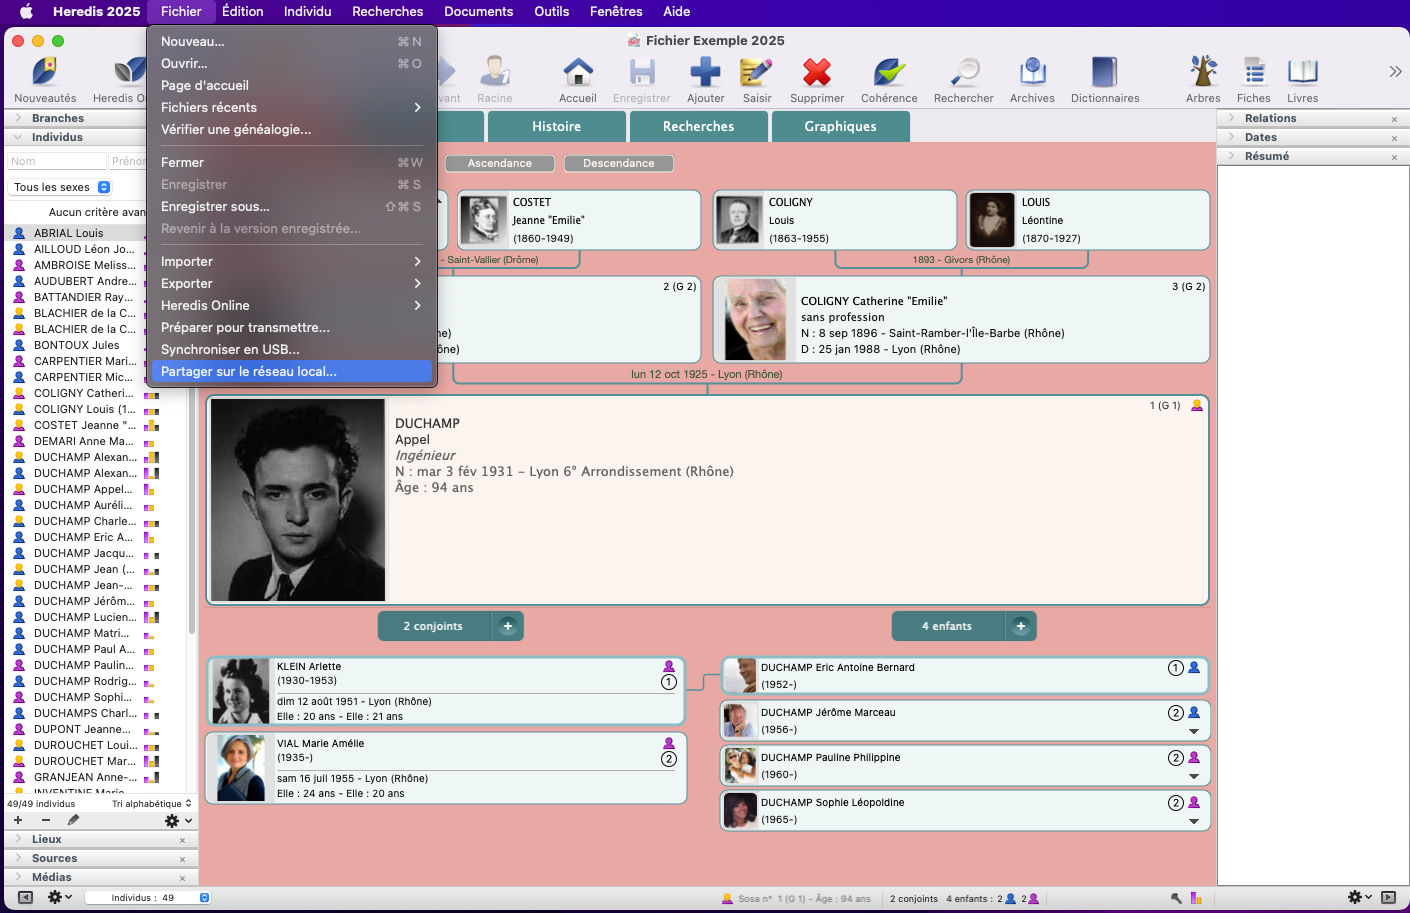Click the Ajouter plus icon
1410x913 pixels.
(x=705, y=73)
